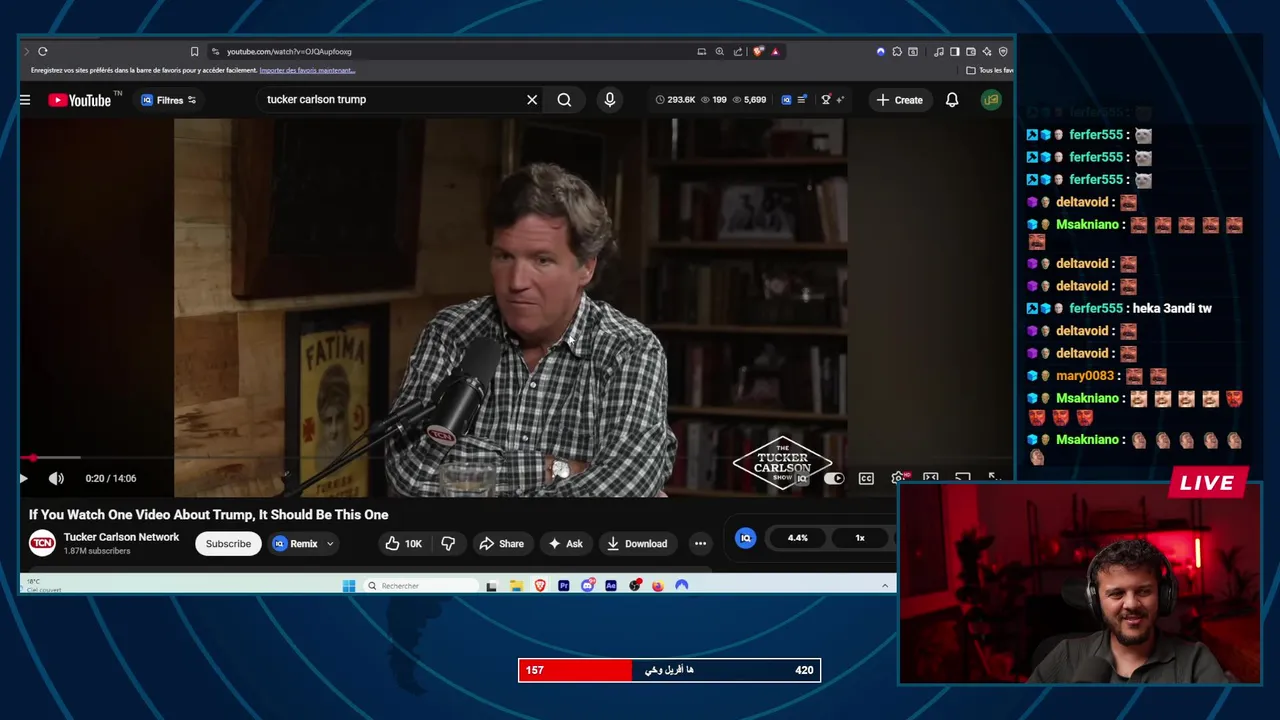Click the 4.4% stat pill

(x=797, y=538)
